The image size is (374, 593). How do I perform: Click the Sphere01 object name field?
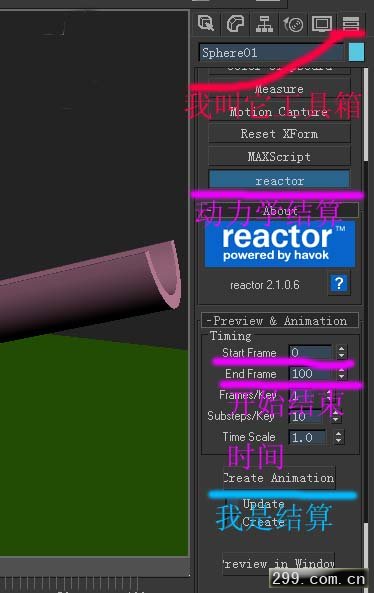coord(271,53)
